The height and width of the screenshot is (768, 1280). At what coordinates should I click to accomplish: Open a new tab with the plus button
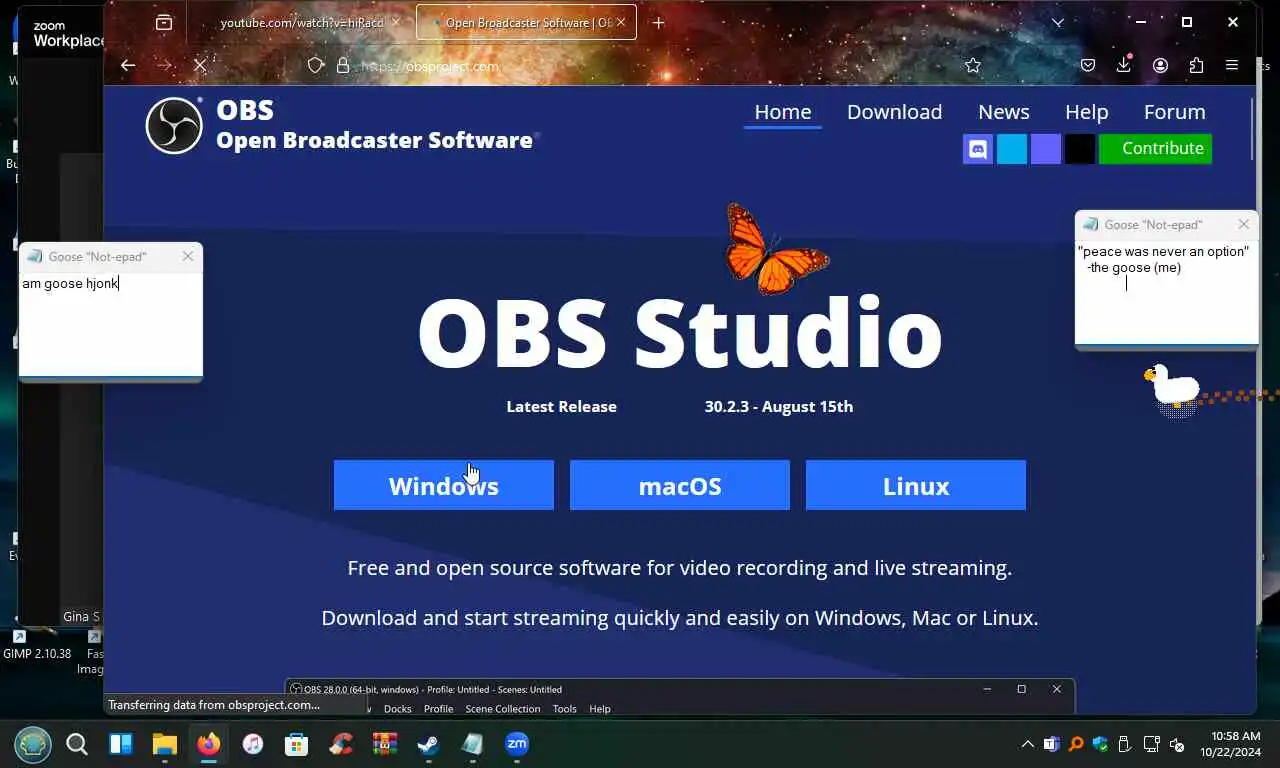click(x=658, y=22)
